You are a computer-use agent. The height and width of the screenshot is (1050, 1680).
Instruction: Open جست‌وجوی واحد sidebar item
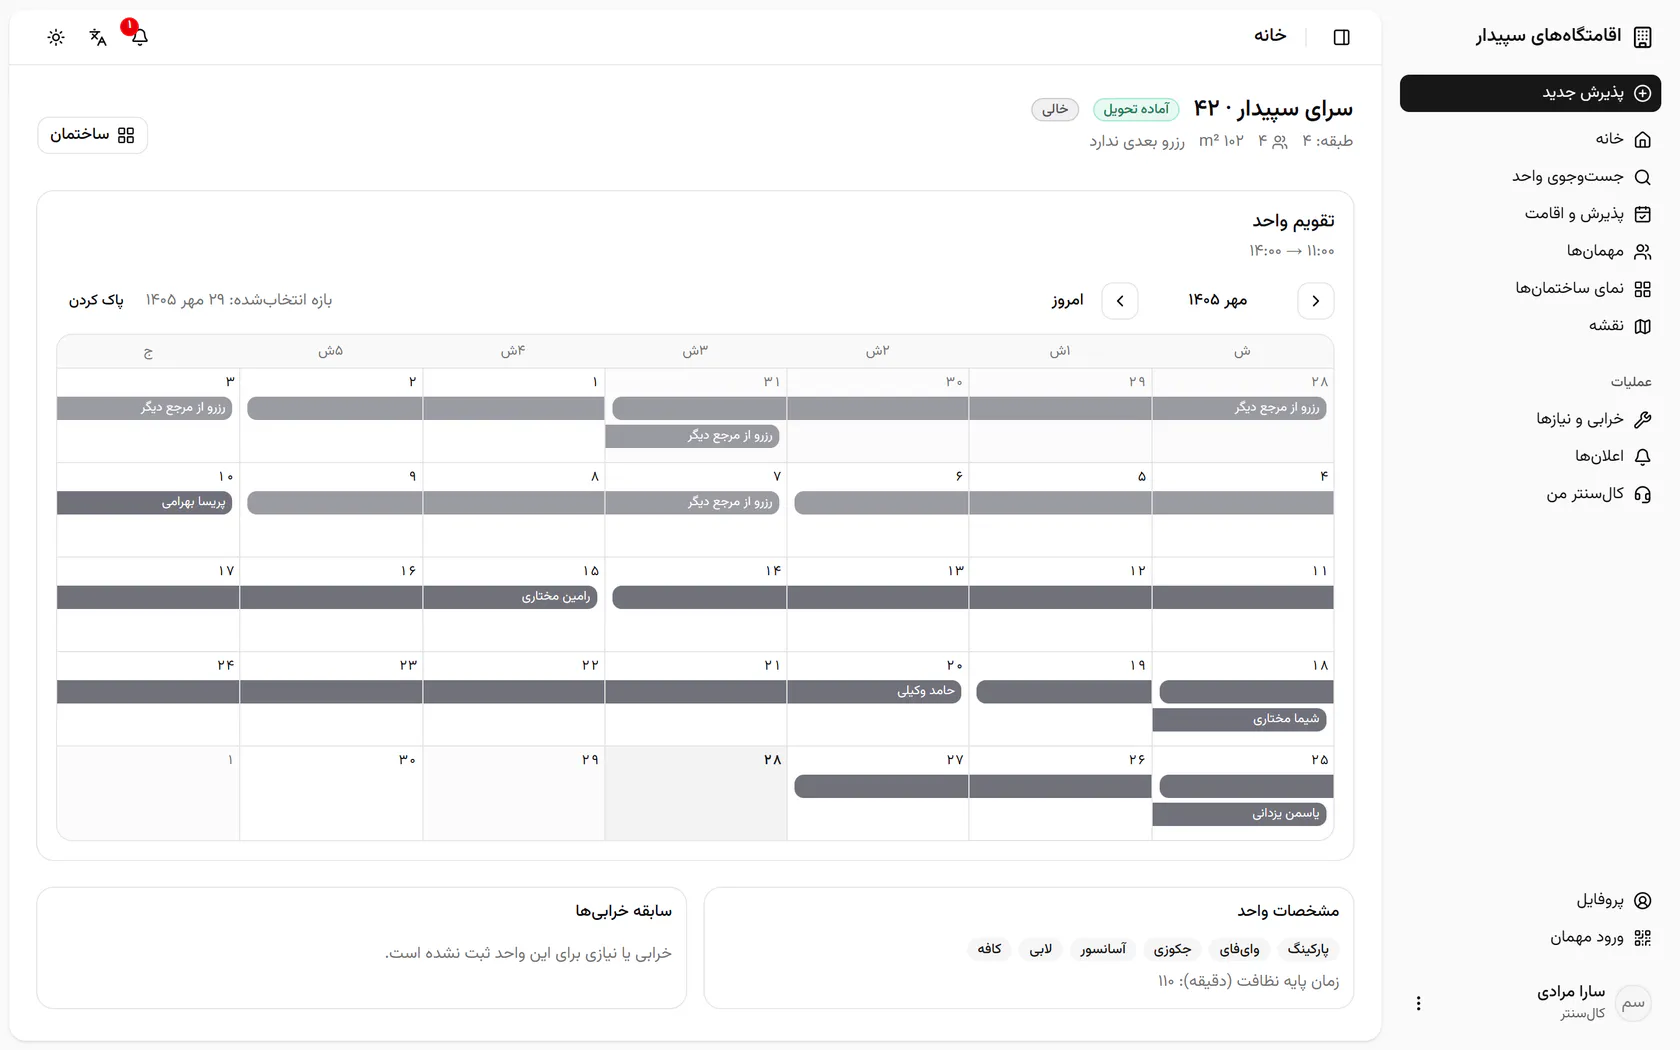point(1530,177)
